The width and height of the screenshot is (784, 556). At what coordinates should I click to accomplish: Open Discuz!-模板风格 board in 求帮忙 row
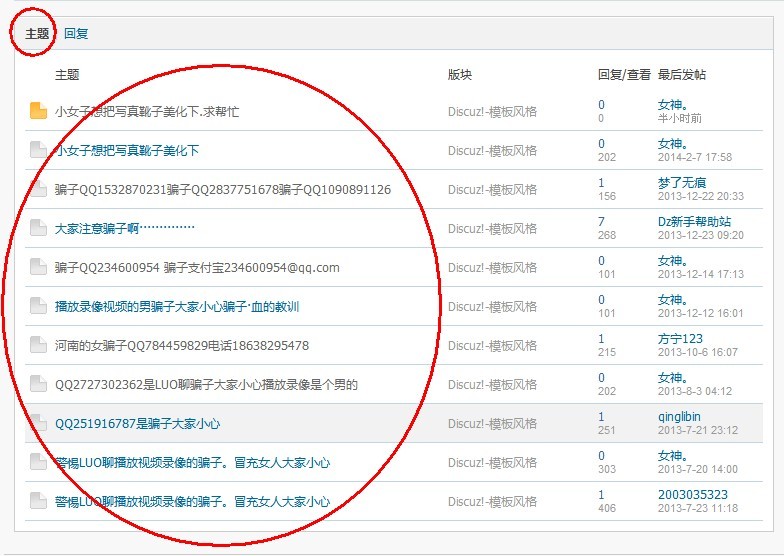[492, 112]
